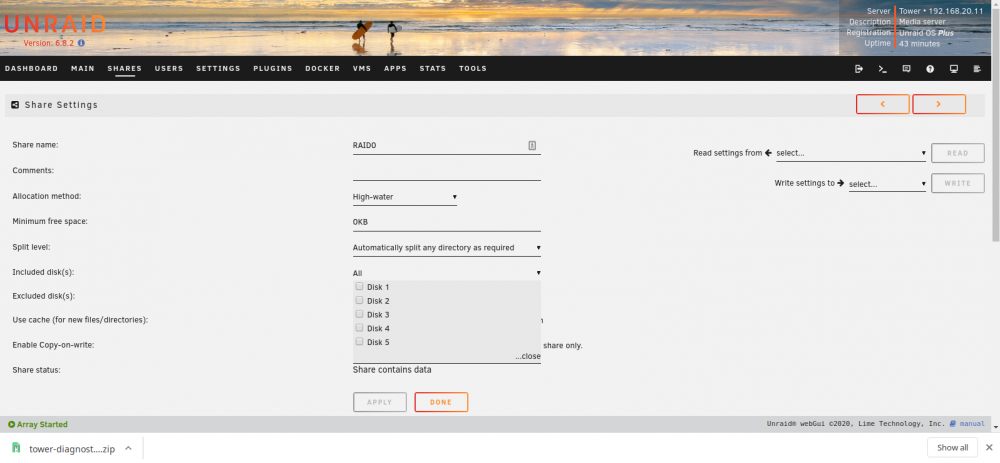Go to the previous share with left arrow
This screenshot has width=1000, height=463.
click(883, 104)
